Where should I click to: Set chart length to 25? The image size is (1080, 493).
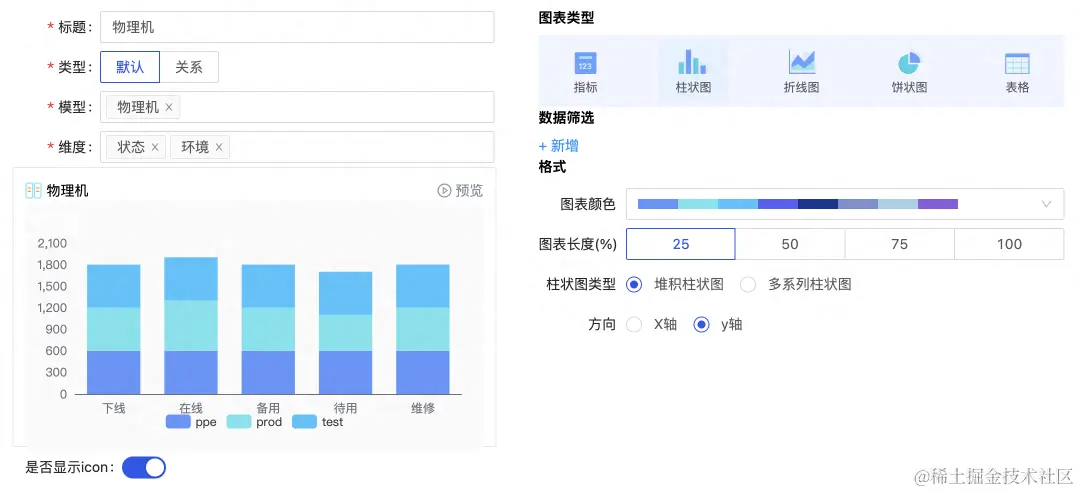[681, 244]
